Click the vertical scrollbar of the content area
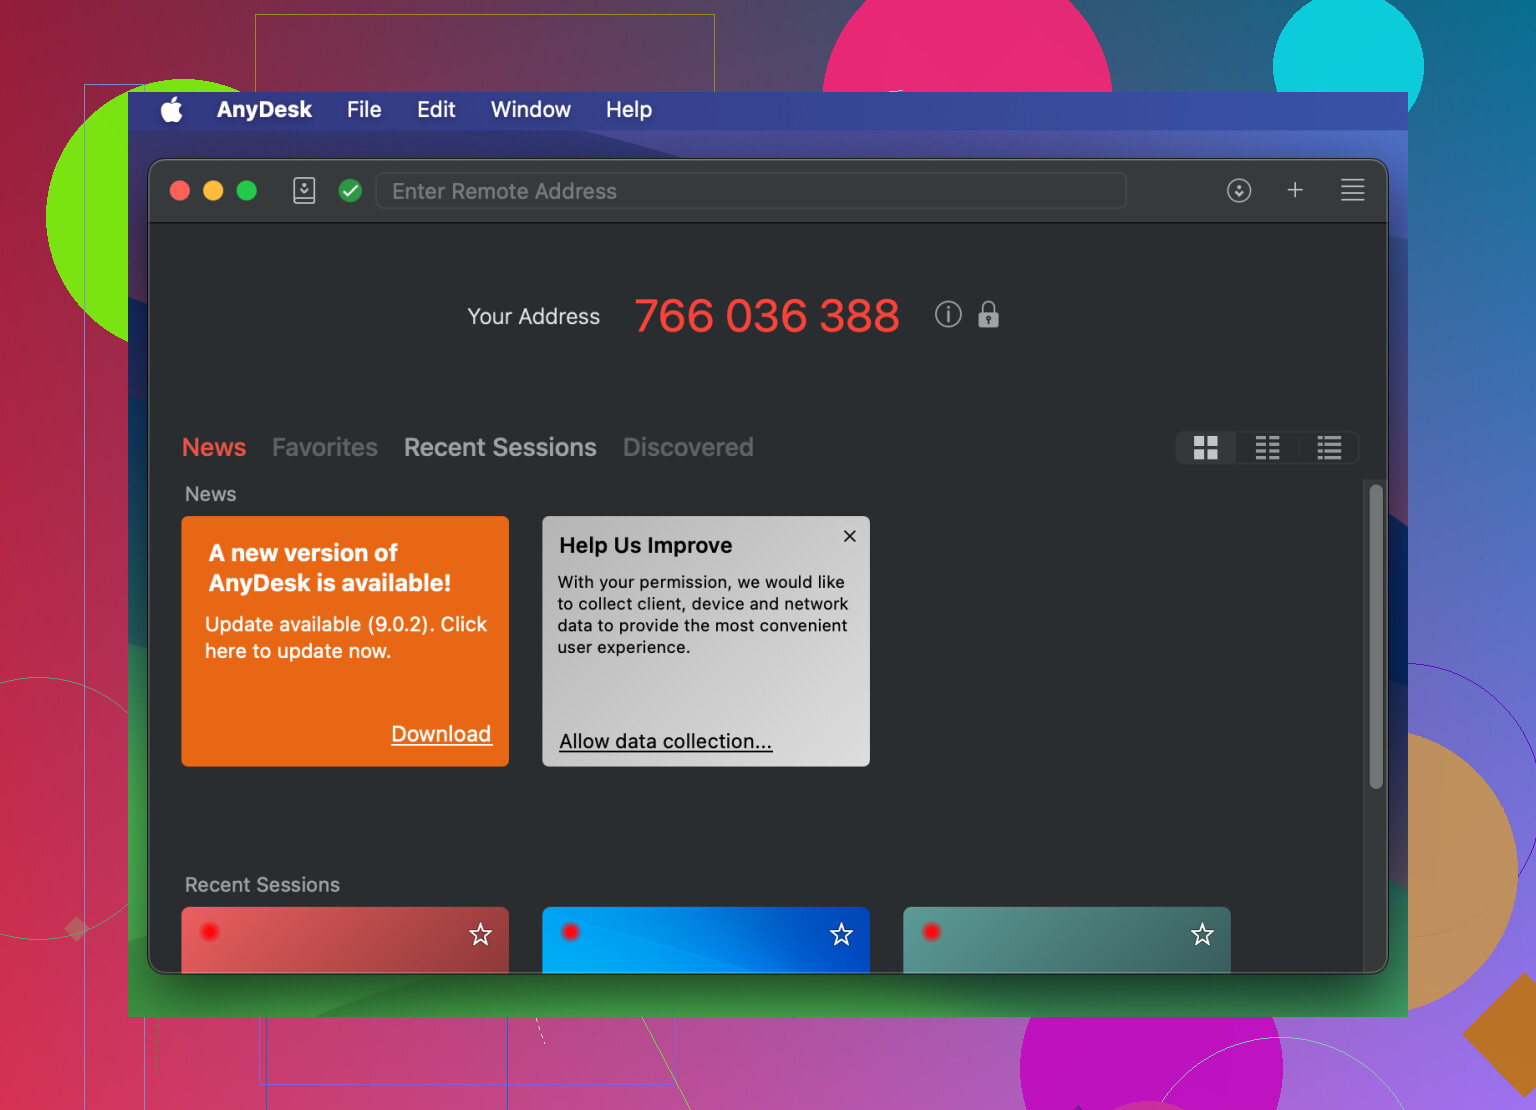The width and height of the screenshot is (1536, 1110). coord(1376,637)
